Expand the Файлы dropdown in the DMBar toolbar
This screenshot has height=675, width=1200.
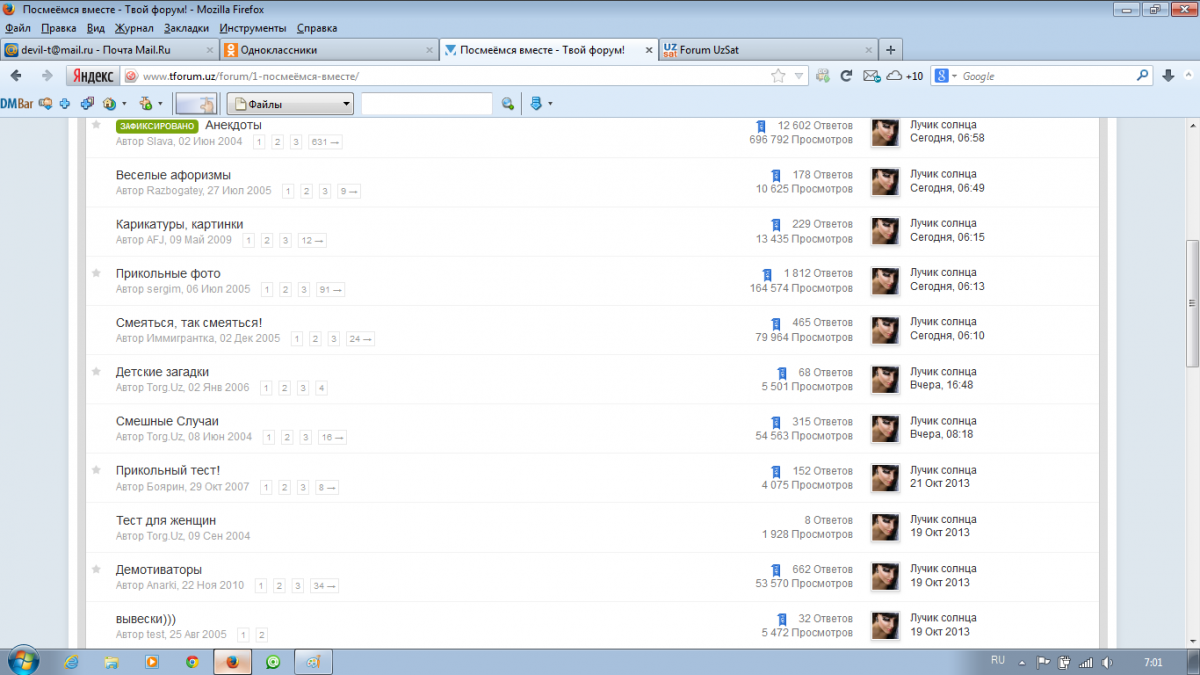(x=346, y=103)
